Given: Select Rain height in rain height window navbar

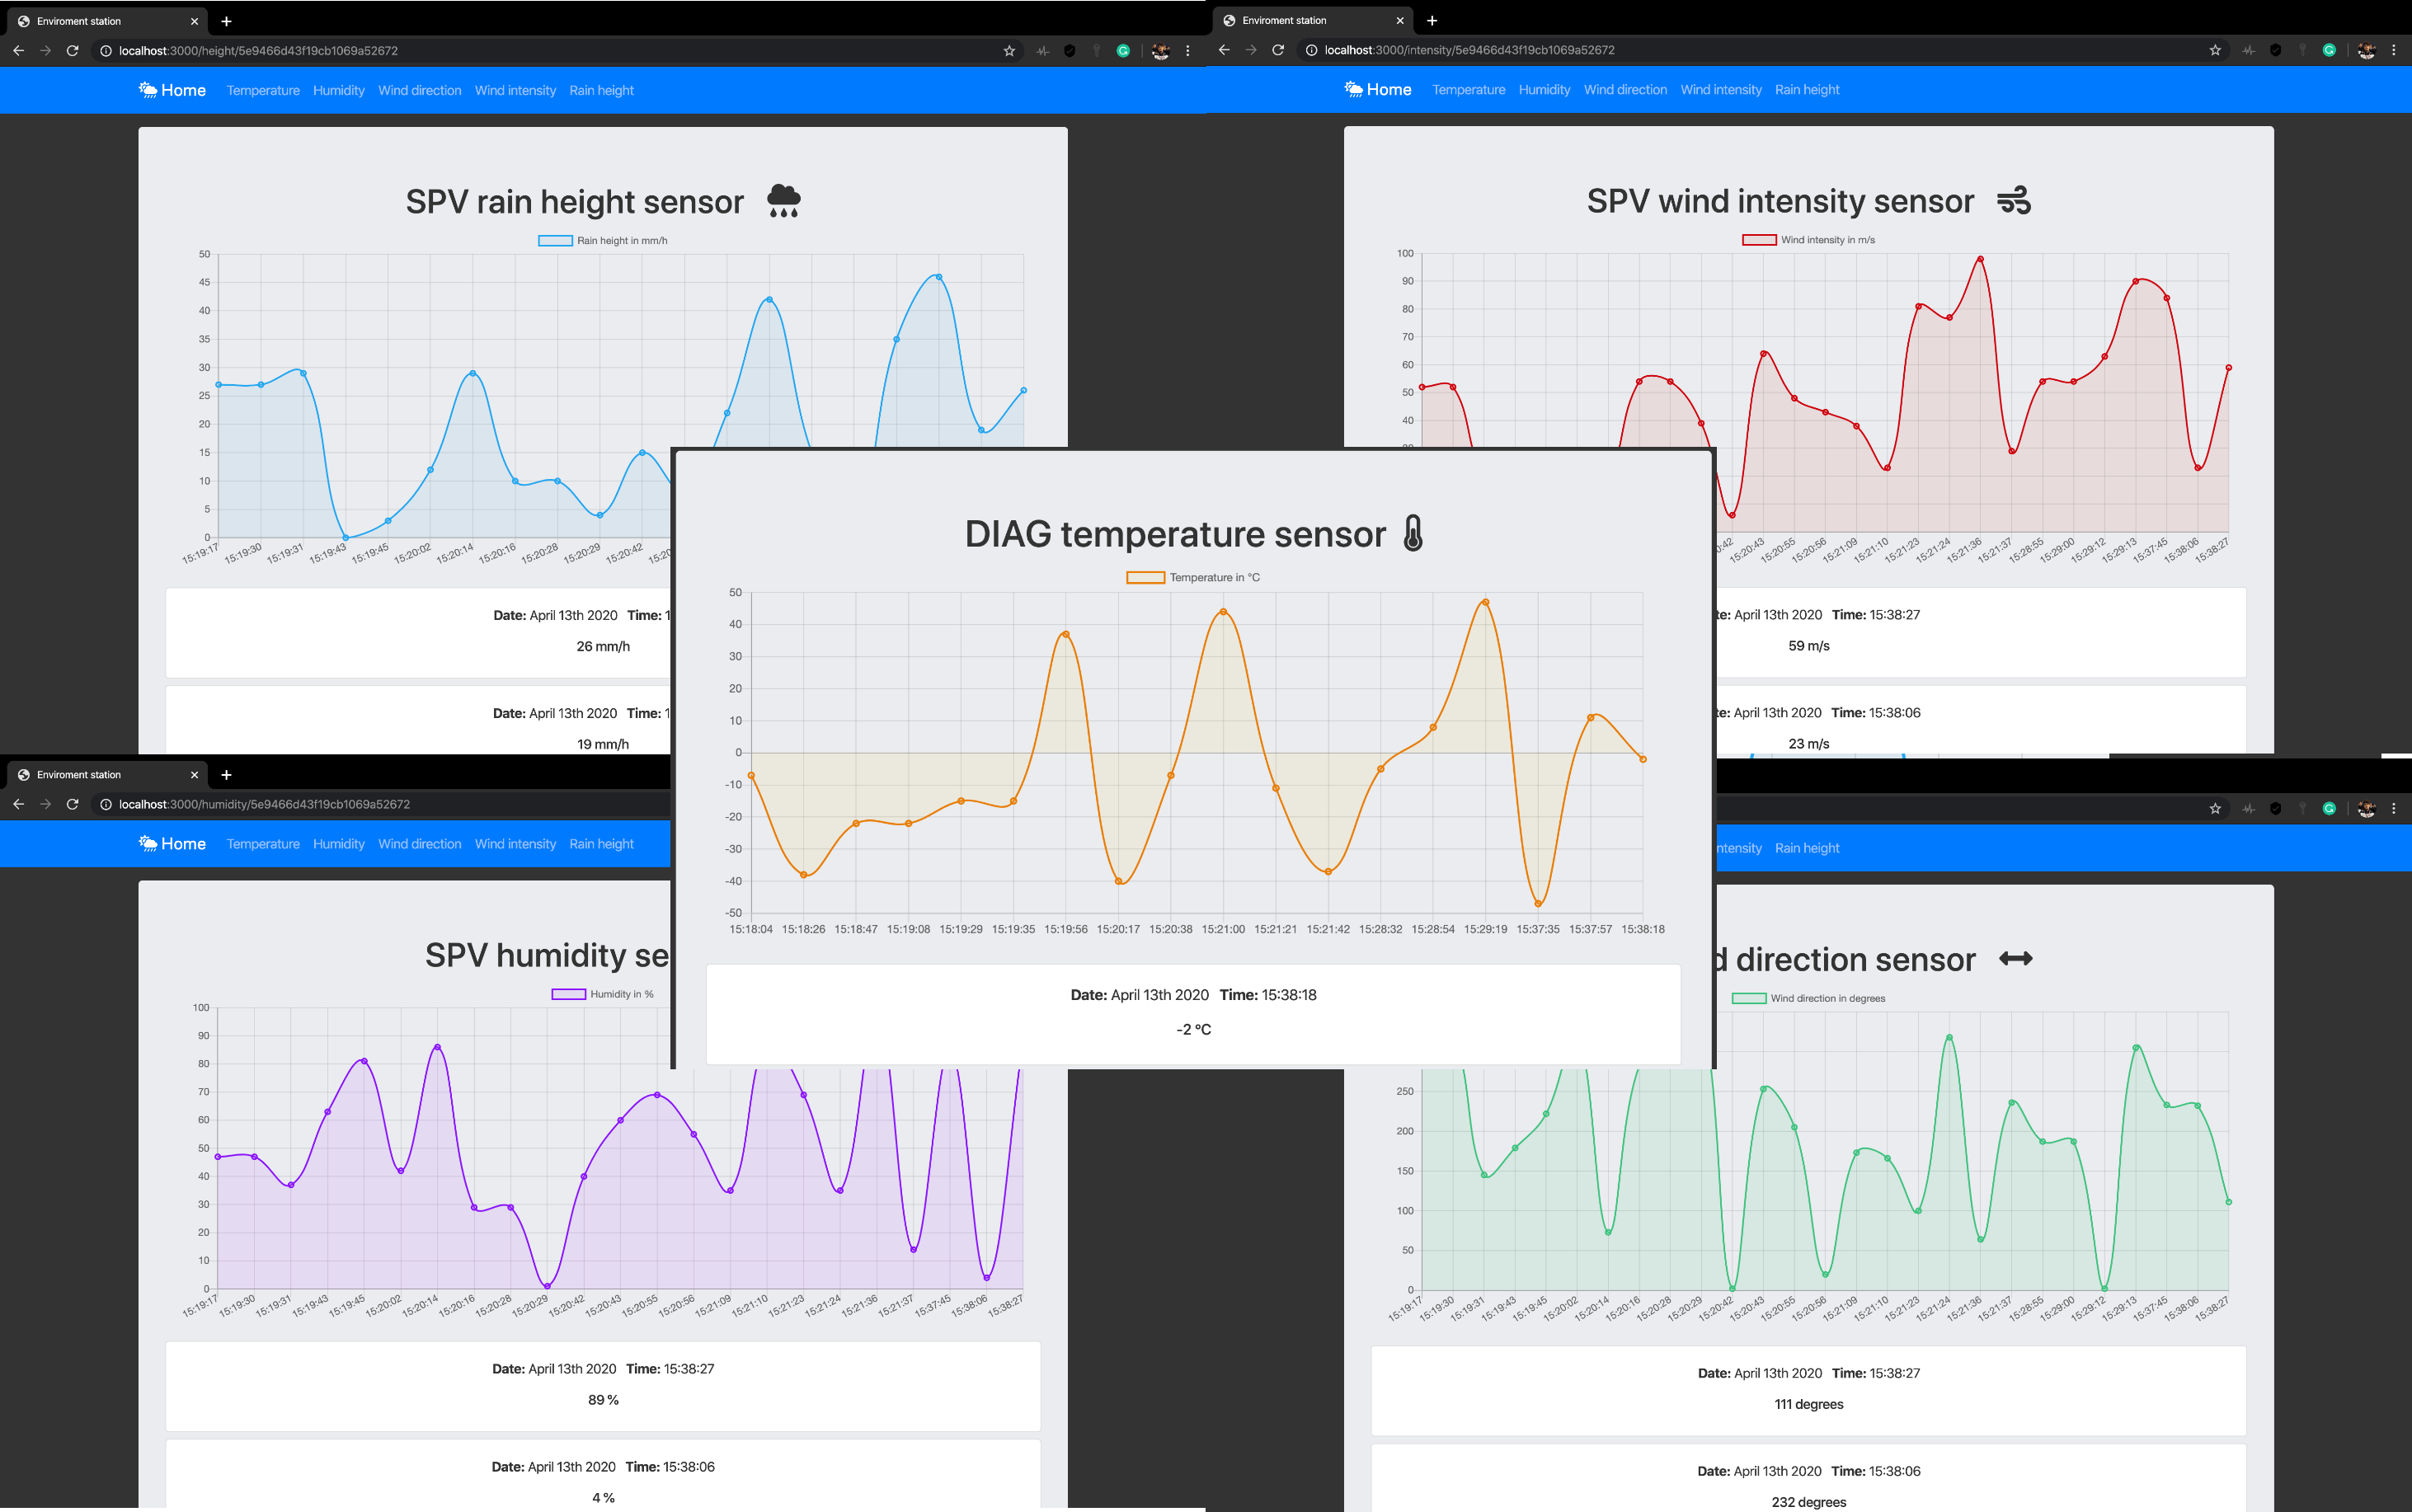Looking at the screenshot, I should (x=601, y=90).
